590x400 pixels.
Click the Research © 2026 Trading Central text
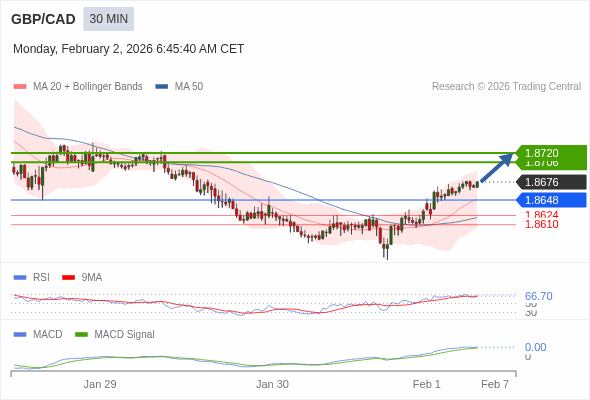(506, 87)
